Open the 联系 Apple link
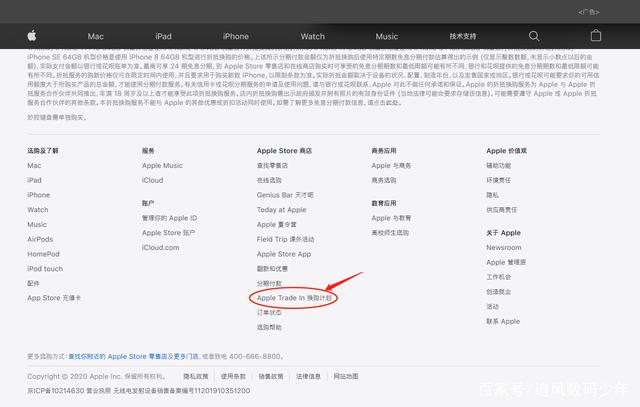This screenshot has height=407, width=640. pyautogui.click(x=503, y=321)
